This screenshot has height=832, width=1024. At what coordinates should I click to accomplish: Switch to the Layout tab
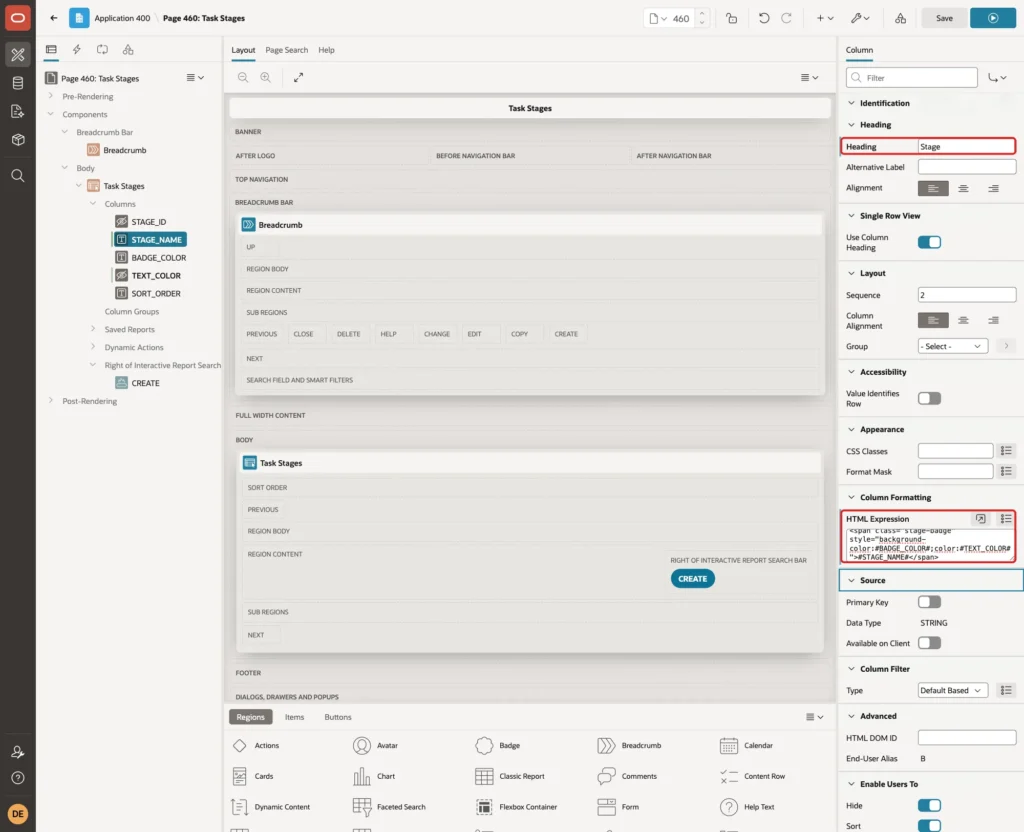tap(243, 50)
